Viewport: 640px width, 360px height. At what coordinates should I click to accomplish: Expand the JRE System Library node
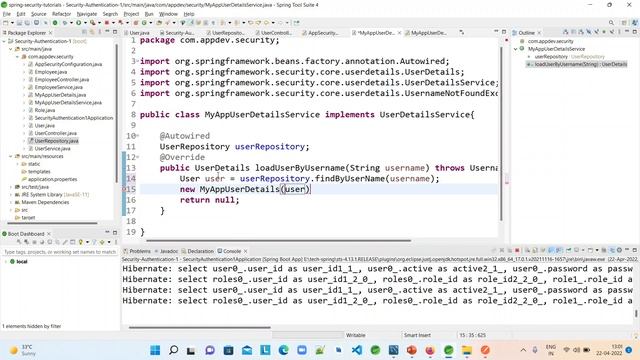(11, 195)
